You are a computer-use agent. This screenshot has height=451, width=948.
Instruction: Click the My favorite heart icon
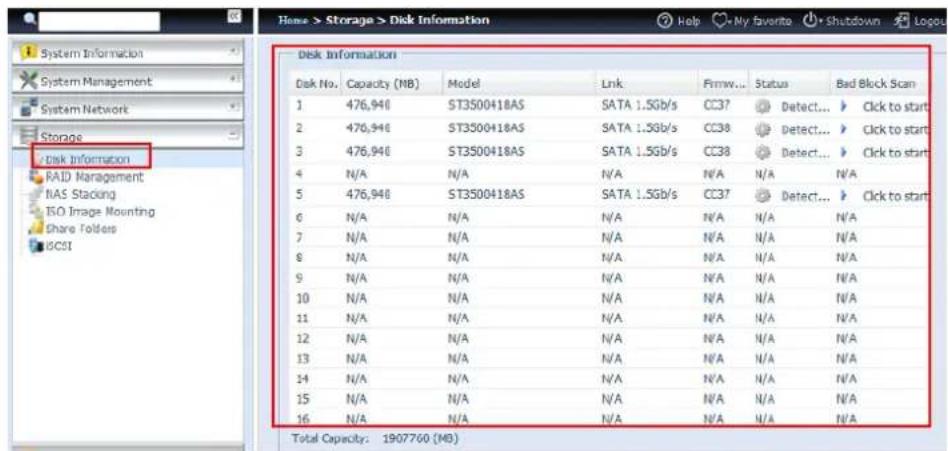click(x=718, y=21)
